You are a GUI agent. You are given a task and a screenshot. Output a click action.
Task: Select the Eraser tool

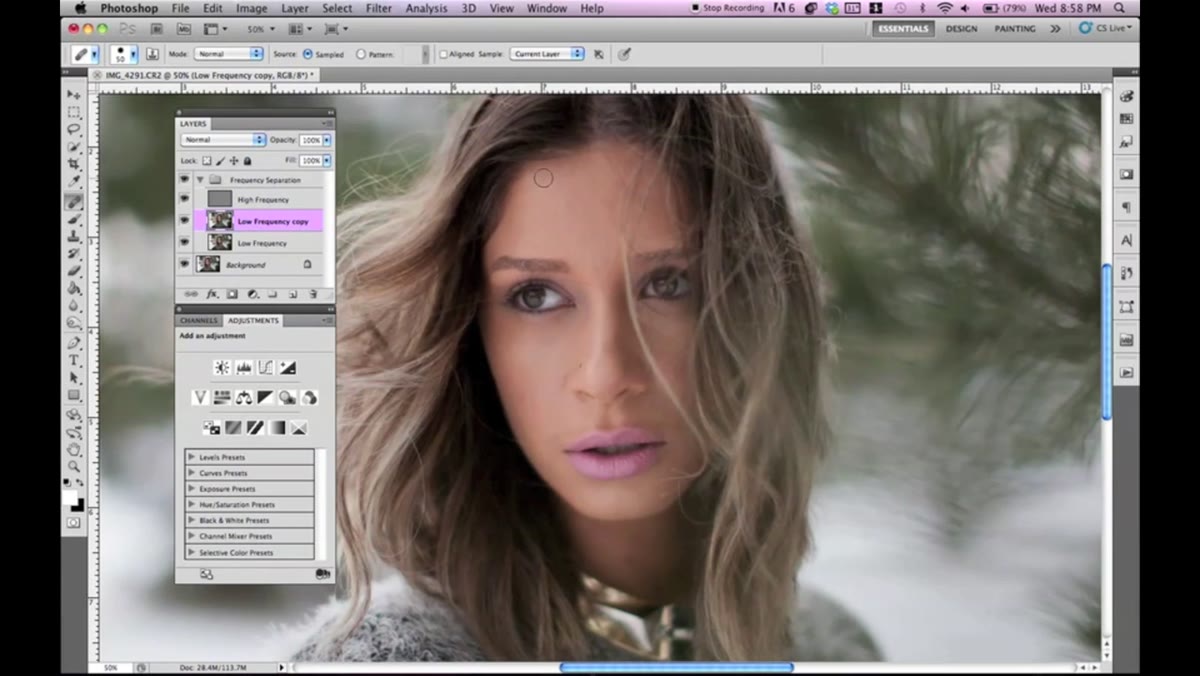pyautogui.click(x=74, y=271)
